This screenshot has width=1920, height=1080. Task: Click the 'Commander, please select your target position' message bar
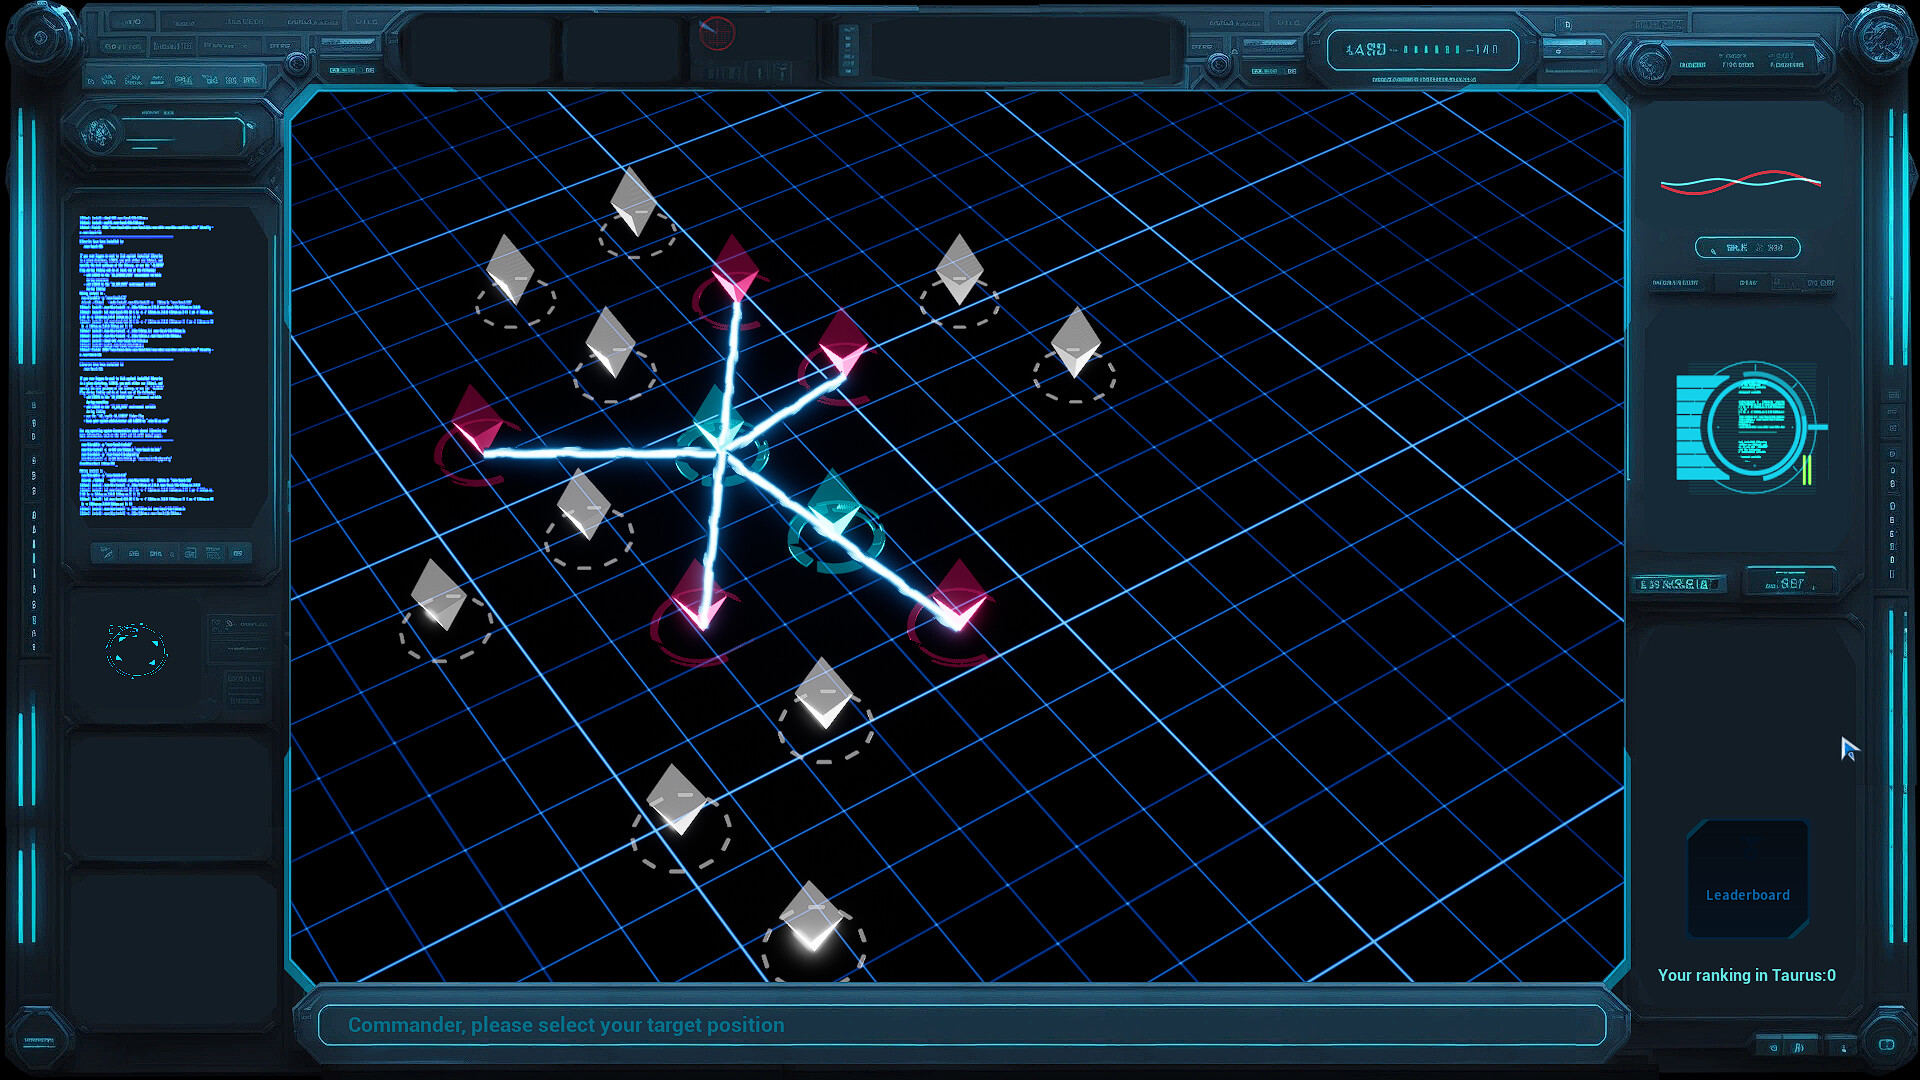[x=961, y=1025]
